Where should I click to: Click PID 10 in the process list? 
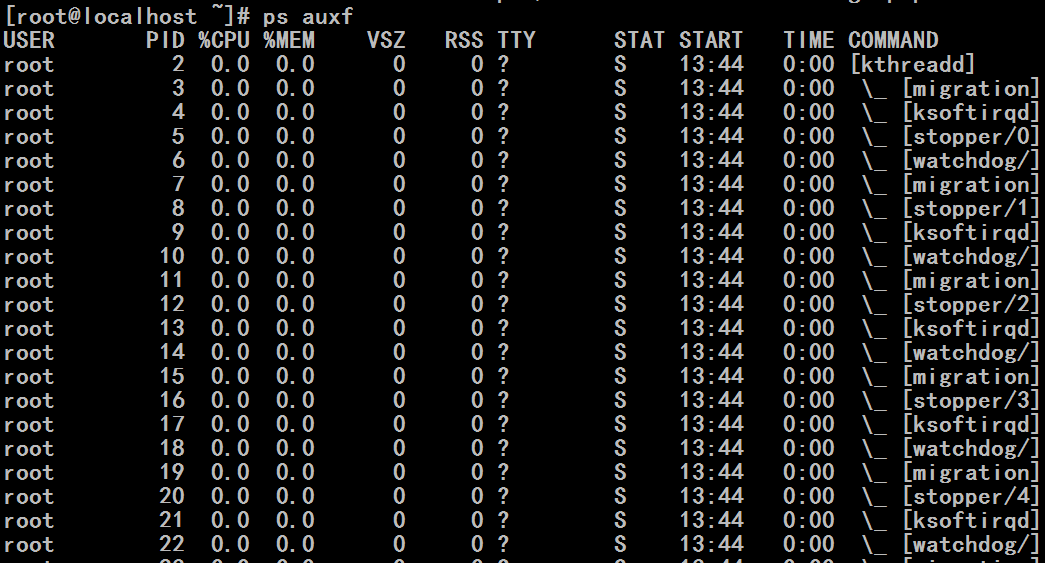(172, 257)
